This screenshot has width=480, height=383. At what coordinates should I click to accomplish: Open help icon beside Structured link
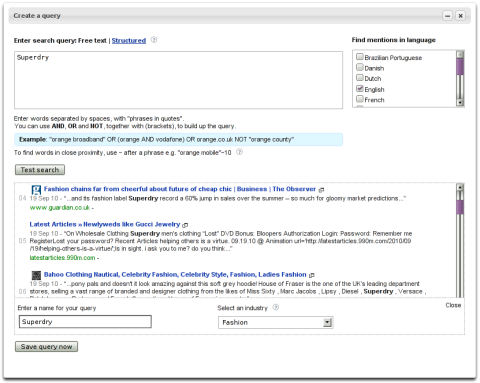[x=154, y=40]
